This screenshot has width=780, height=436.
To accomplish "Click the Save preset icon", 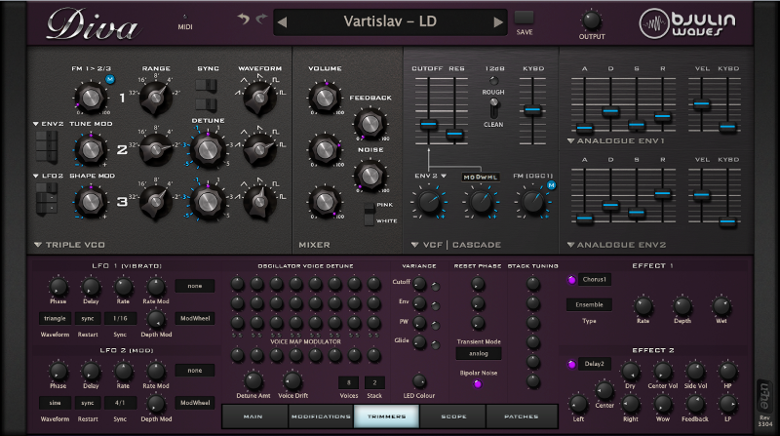I will 524,18.
